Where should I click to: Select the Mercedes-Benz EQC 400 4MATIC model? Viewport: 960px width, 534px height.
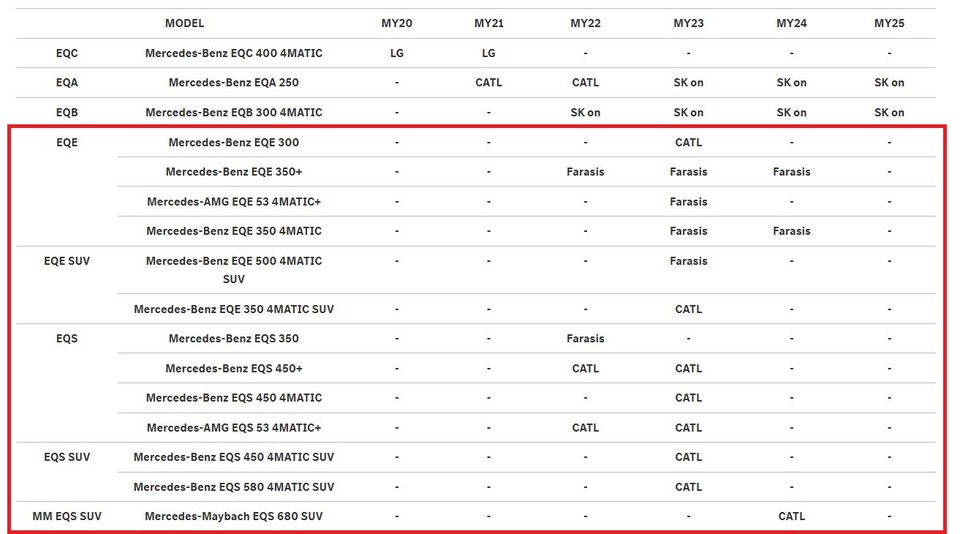coord(234,53)
